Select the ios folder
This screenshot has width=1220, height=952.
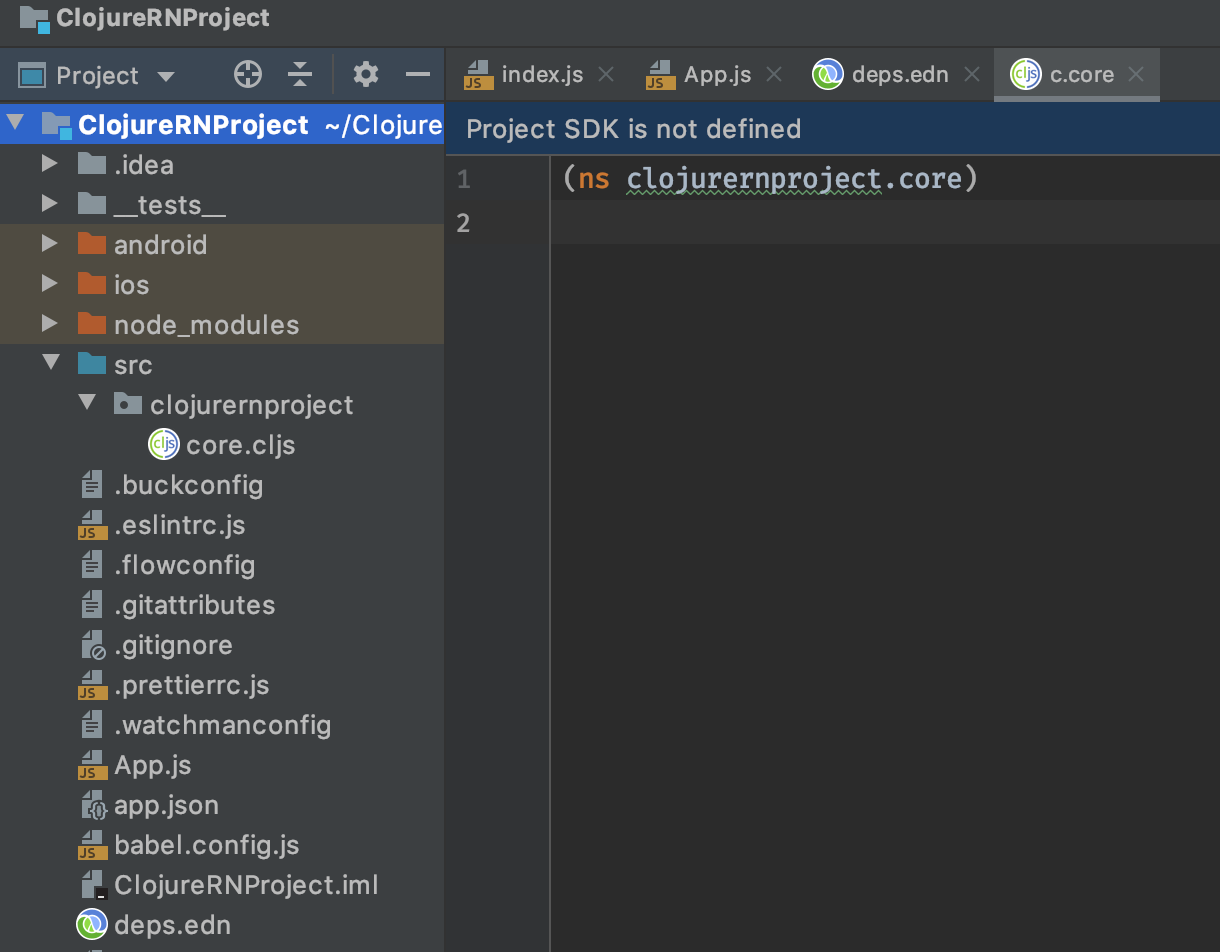[x=131, y=285]
